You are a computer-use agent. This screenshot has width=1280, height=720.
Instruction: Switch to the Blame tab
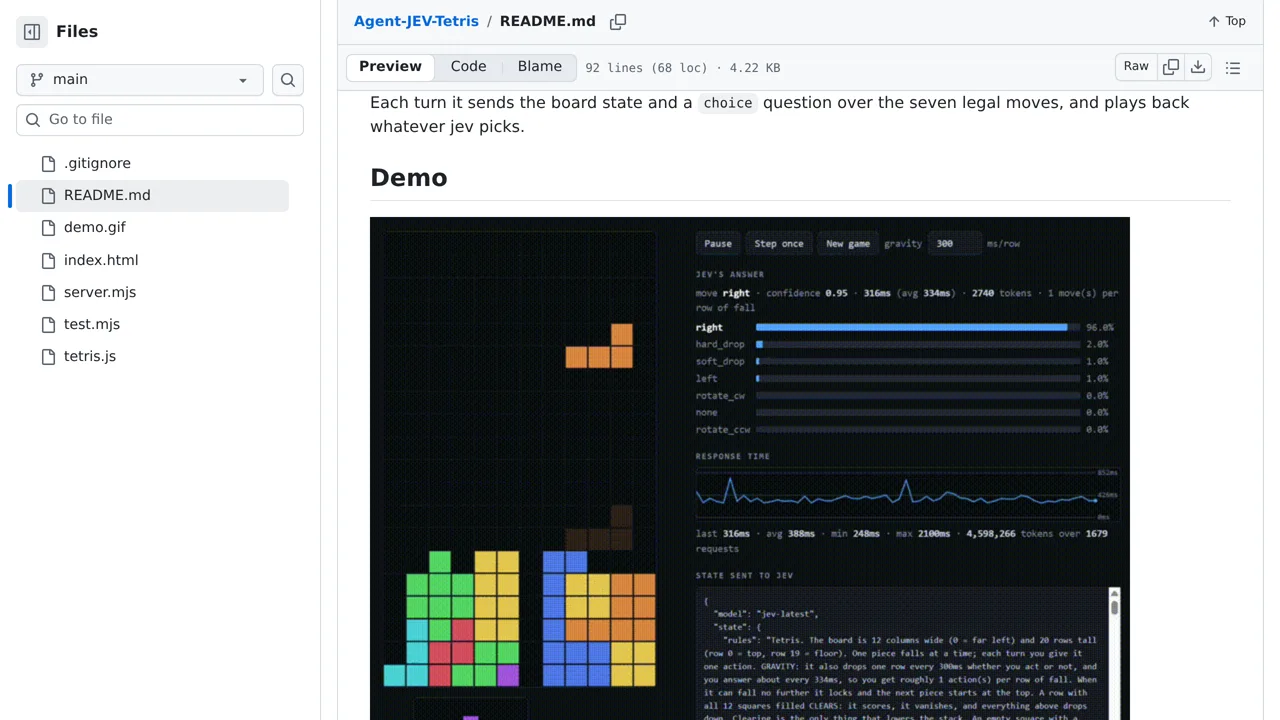[540, 67]
